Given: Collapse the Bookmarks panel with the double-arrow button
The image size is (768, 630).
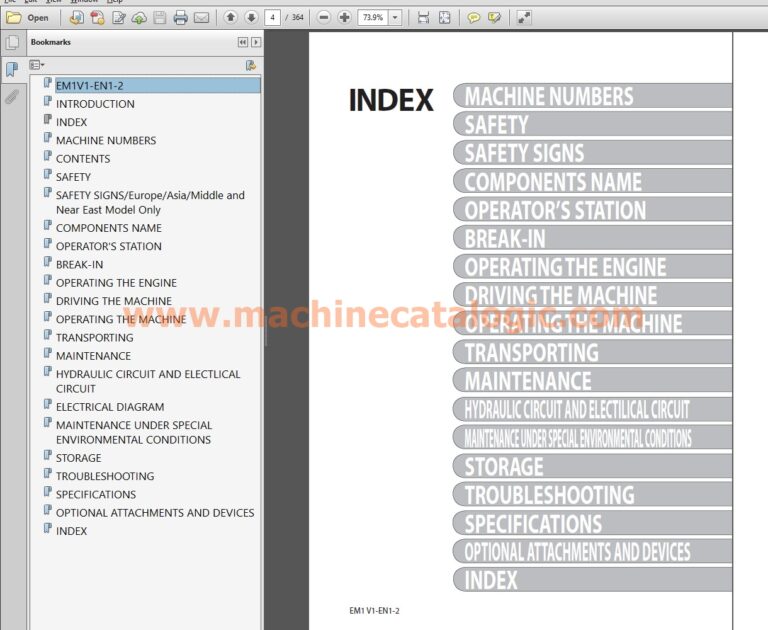Looking at the screenshot, I should pos(242,42).
